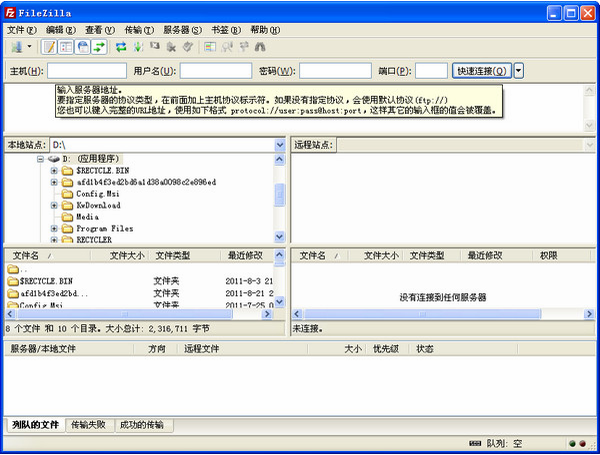Toggle remote directory tree display icon
The image size is (600, 455).
[82, 47]
